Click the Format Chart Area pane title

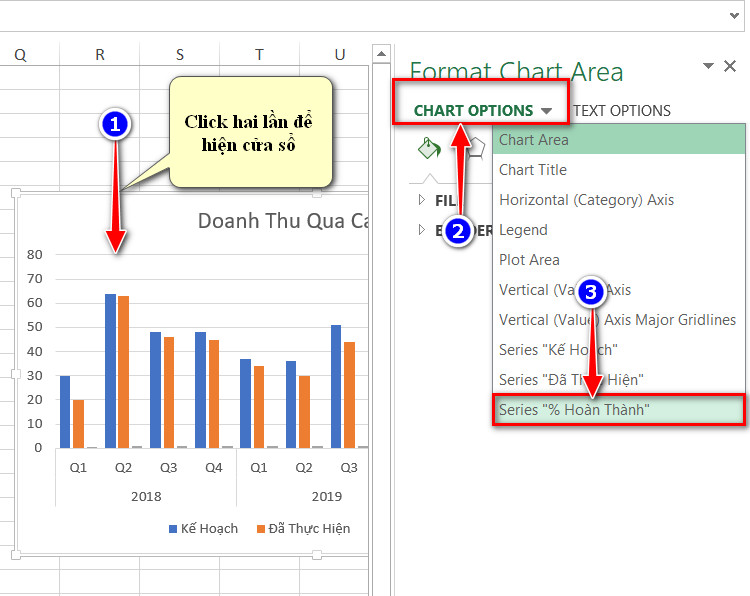516,72
